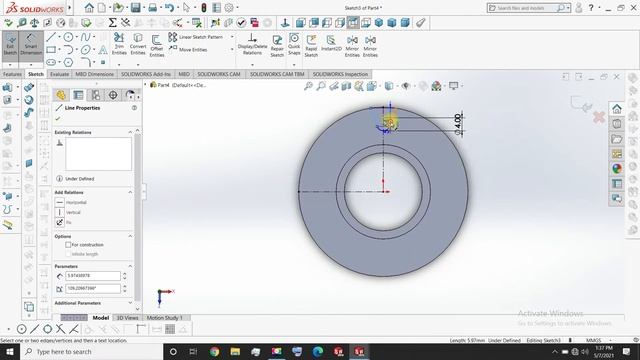Click the line length parameter field
This screenshot has width=640, height=360.
(x=93, y=276)
